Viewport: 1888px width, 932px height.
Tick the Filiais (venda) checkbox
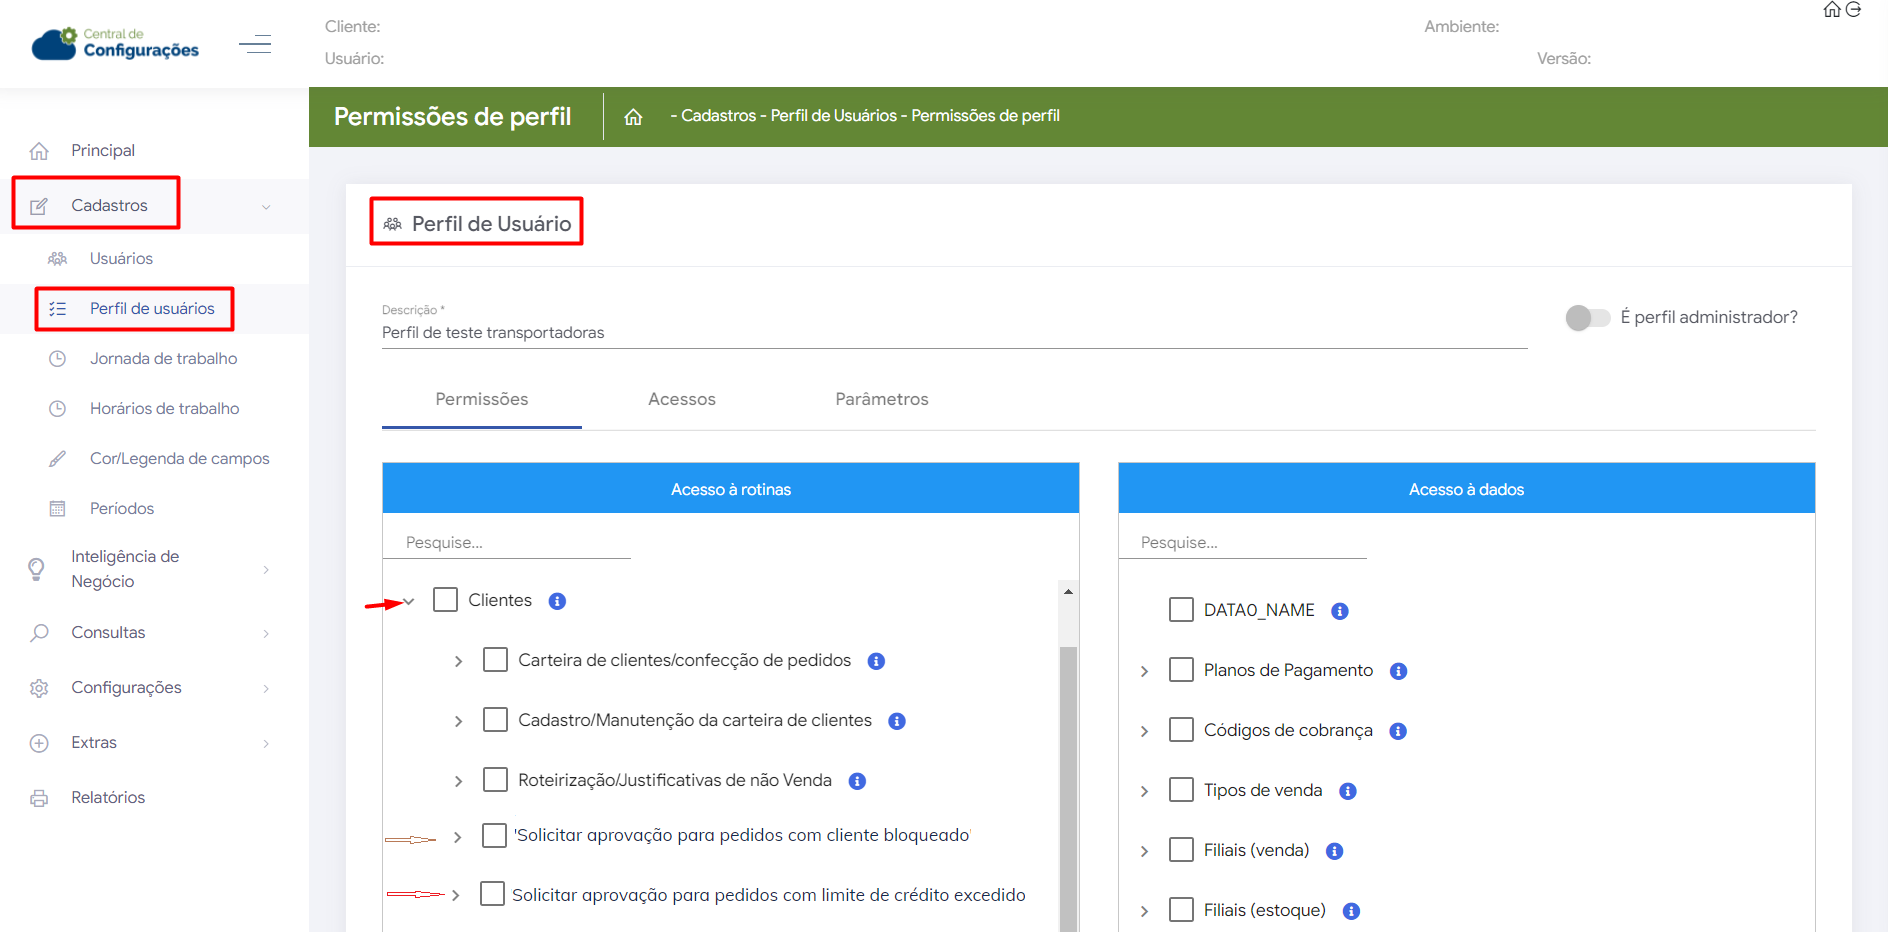click(x=1181, y=850)
